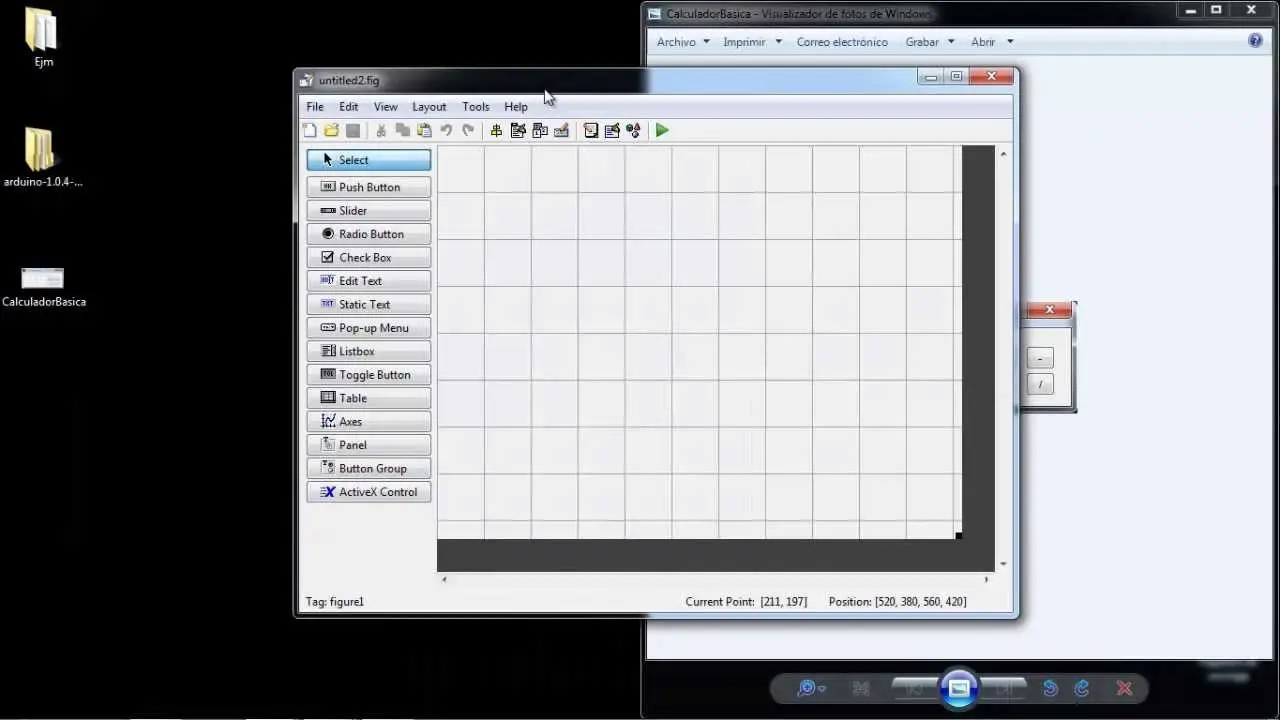Click the horizontal scrollbar right arrow

pyautogui.click(x=986, y=579)
